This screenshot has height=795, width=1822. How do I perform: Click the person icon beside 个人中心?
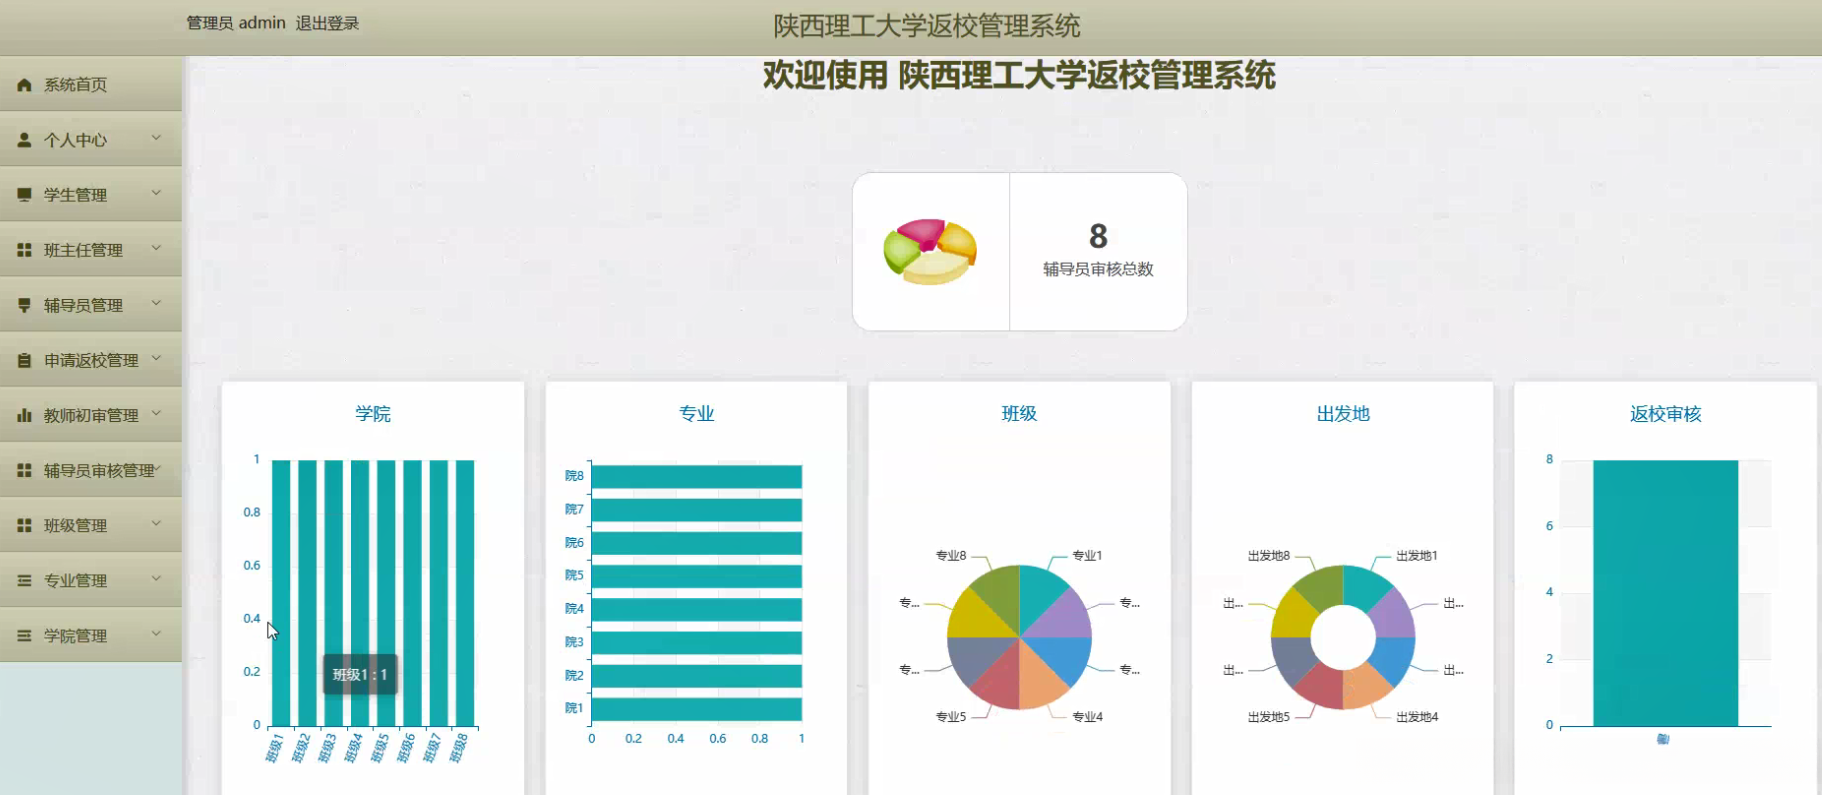24,140
